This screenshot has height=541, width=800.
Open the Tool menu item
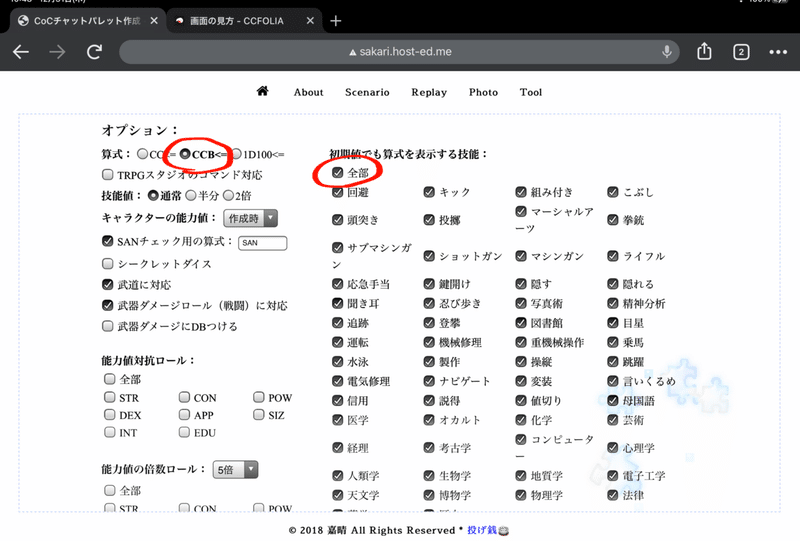tap(531, 92)
